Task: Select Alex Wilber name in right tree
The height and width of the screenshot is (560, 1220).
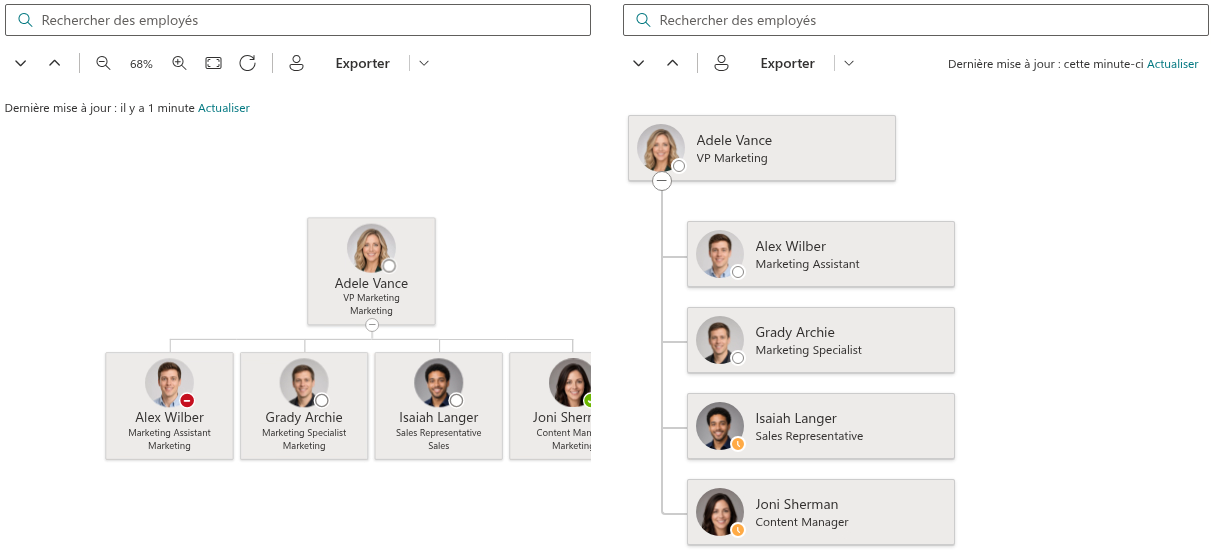Action: (x=791, y=246)
